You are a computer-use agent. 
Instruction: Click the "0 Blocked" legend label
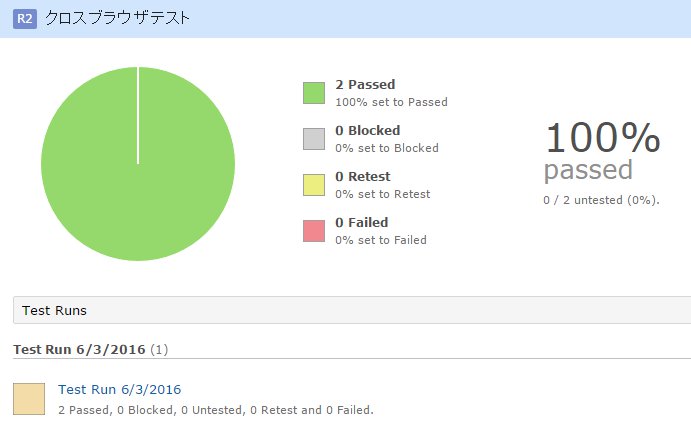(367, 130)
